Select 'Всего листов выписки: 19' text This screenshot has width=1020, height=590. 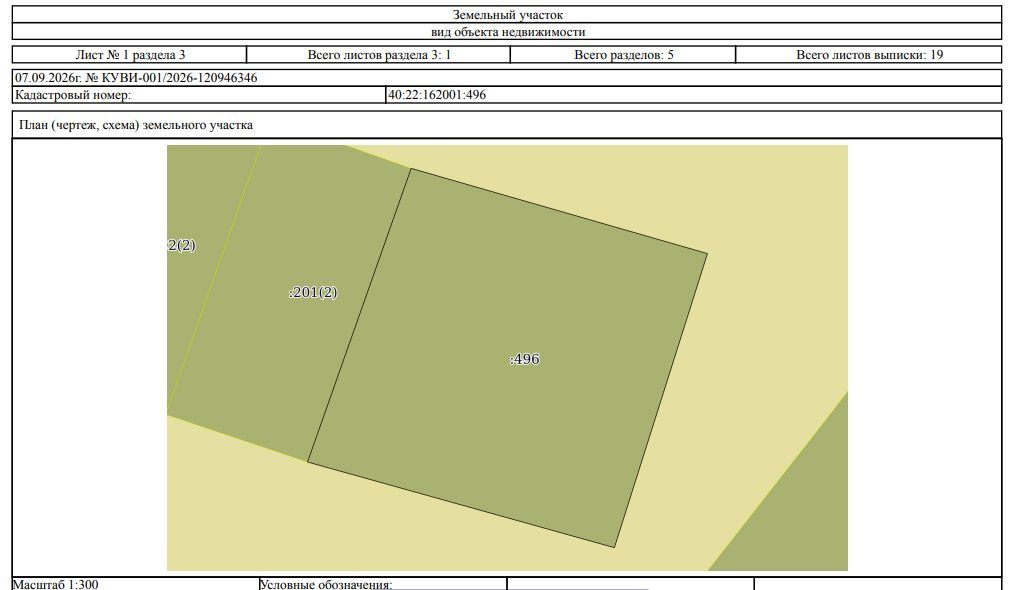pos(869,55)
